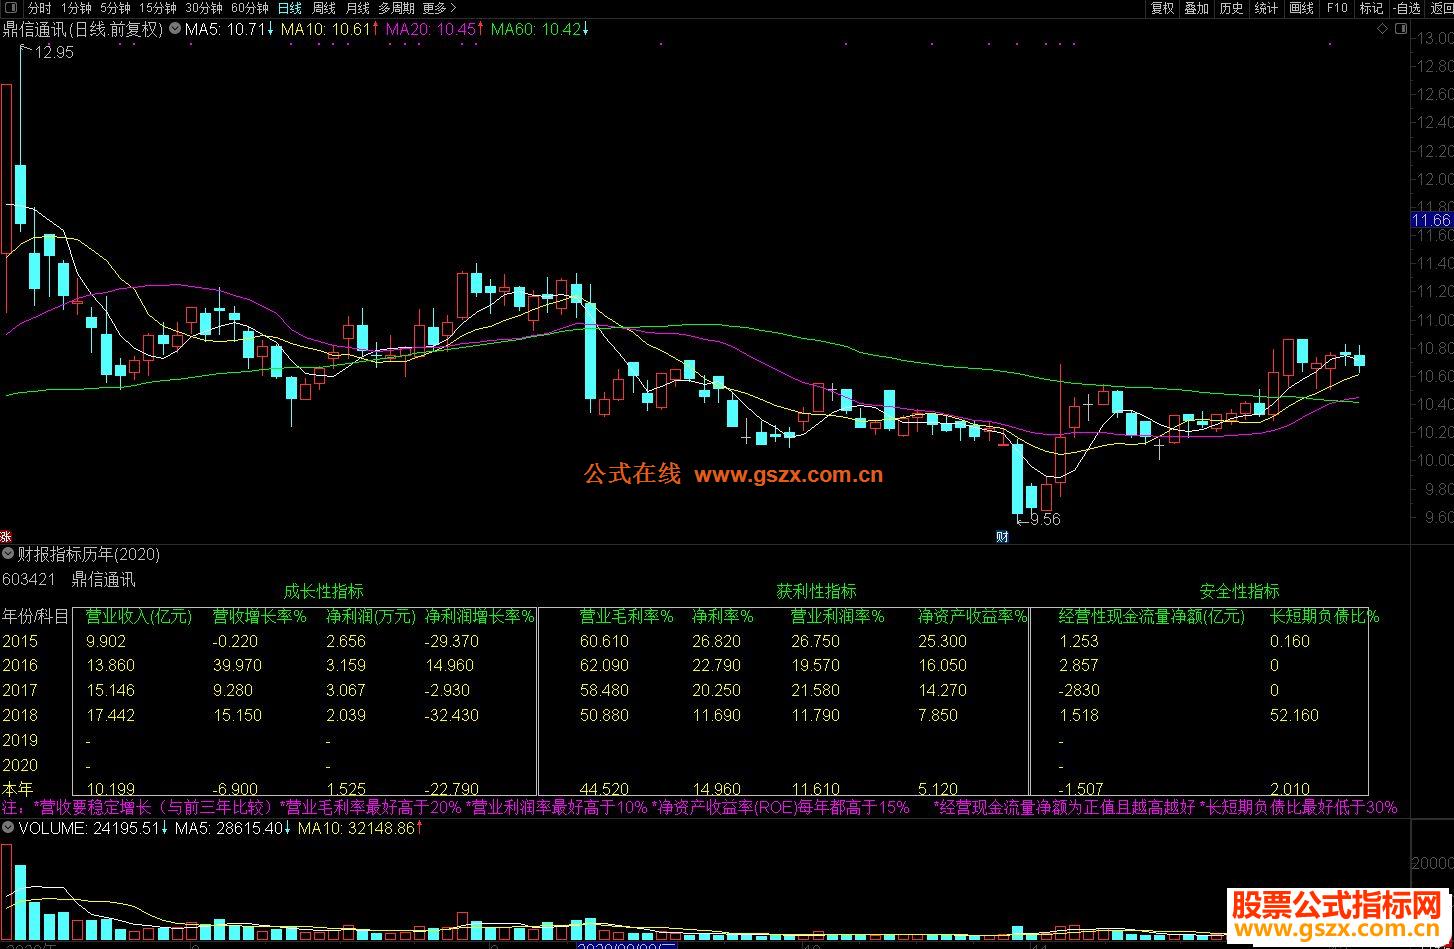Click the 统计 statistics button
The width and height of the screenshot is (1454, 949).
click(1266, 8)
